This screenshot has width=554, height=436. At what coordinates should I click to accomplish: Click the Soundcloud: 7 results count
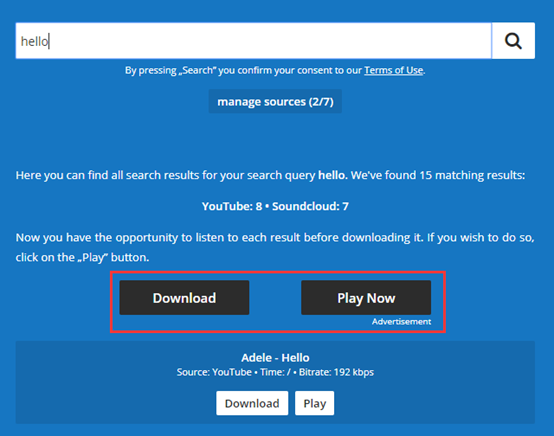click(x=310, y=206)
